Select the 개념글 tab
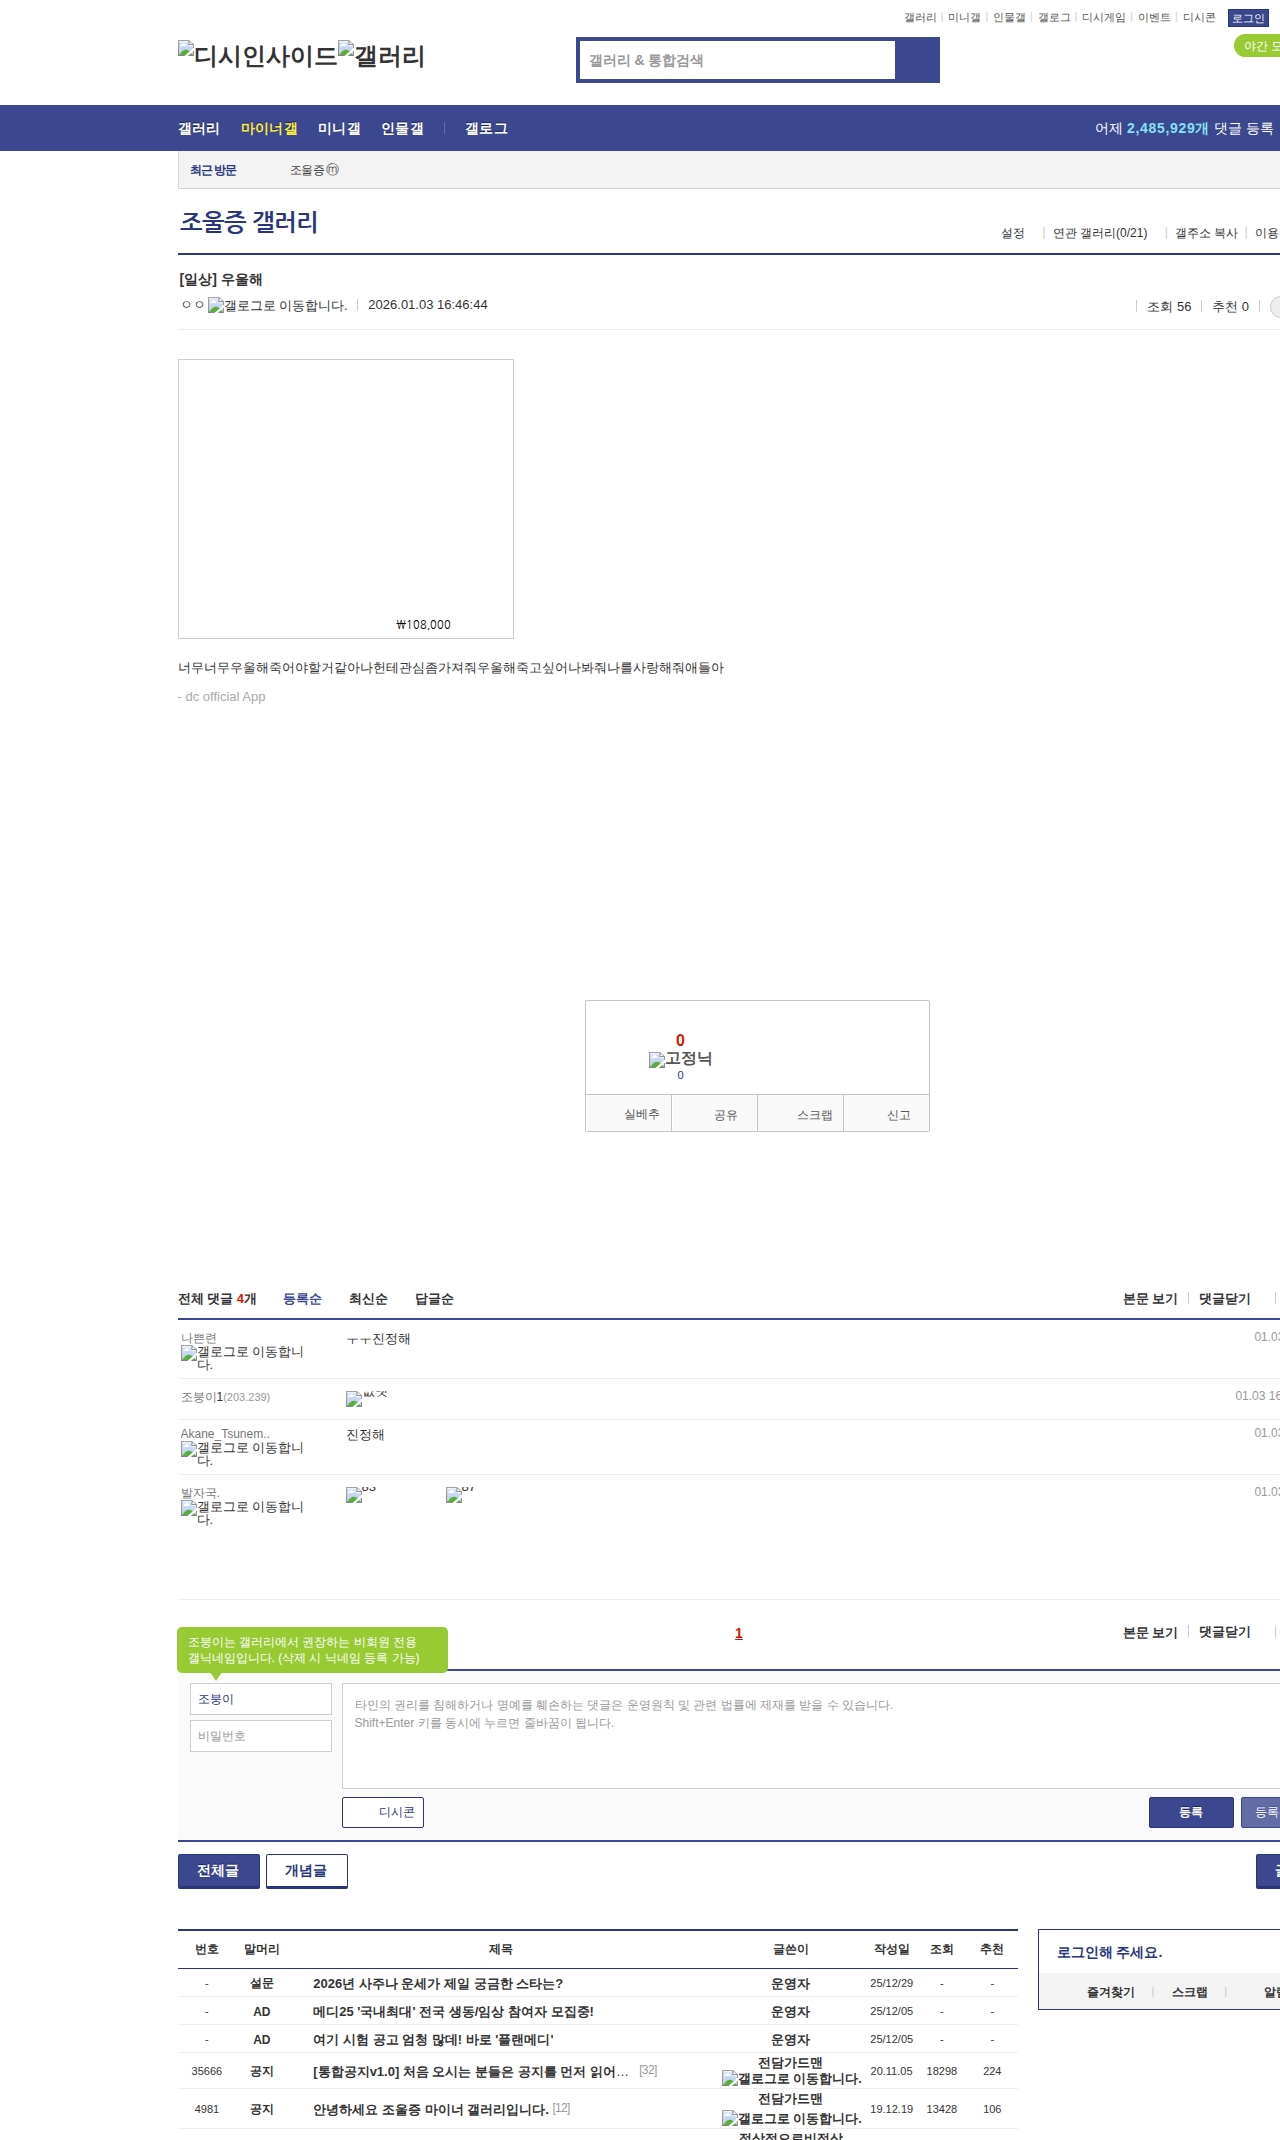This screenshot has height=2140, width=1280. 306,1870
